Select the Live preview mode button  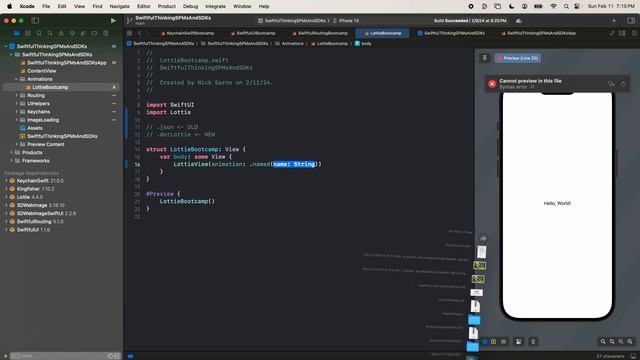(x=484, y=342)
